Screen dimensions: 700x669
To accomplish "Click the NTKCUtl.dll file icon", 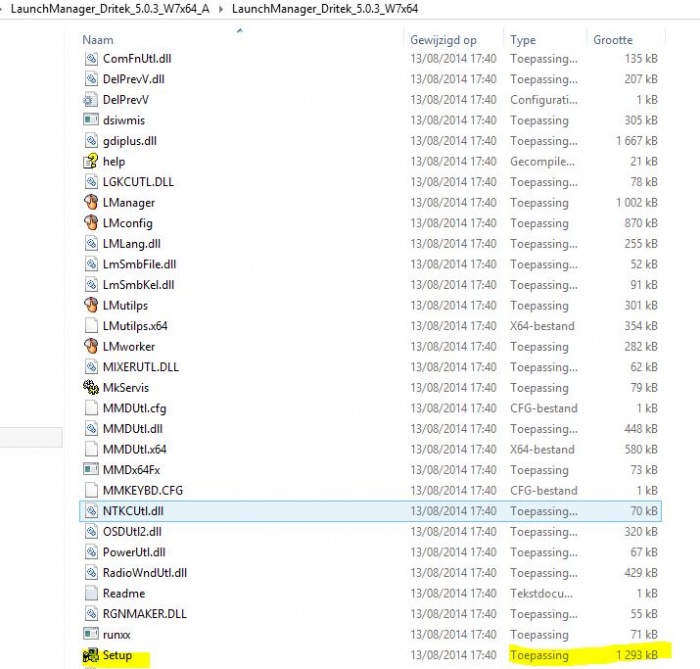I will pyautogui.click(x=91, y=511).
